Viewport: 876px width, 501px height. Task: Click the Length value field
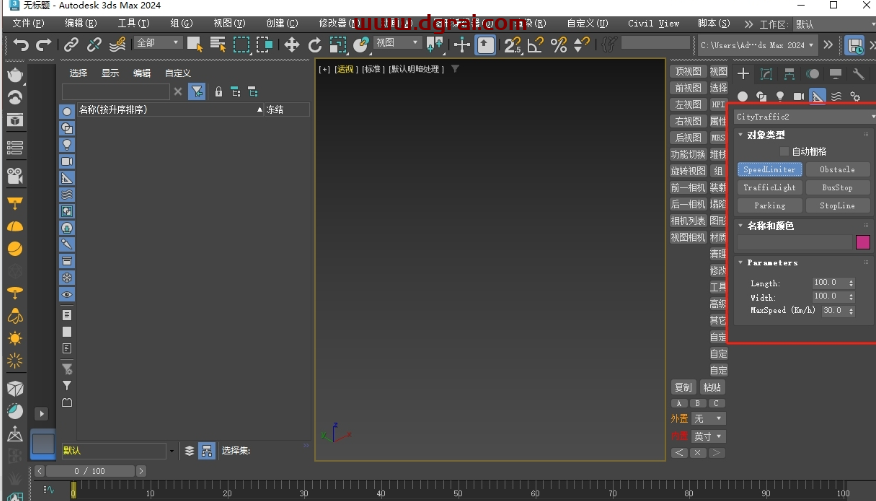click(x=829, y=283)
